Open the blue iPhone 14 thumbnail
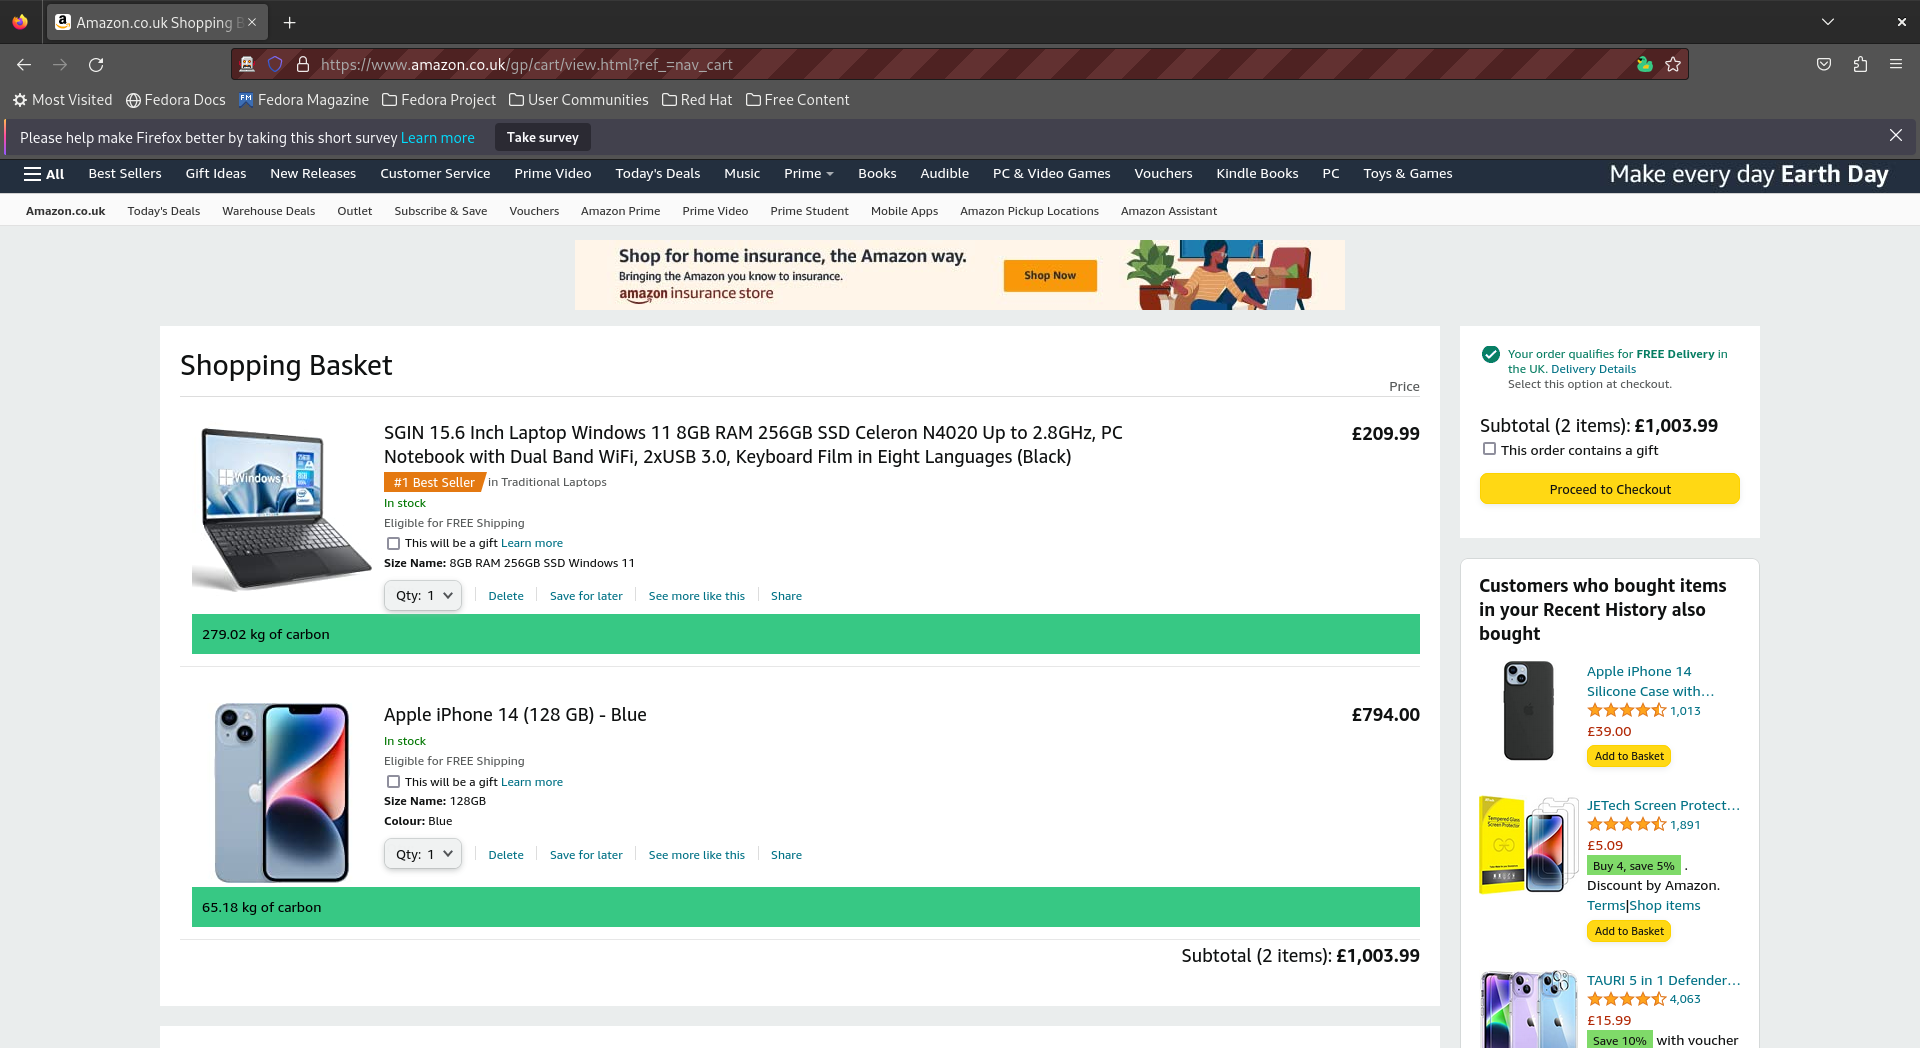This screenshot has height=1048, width=1920. [x=282, y=792]
